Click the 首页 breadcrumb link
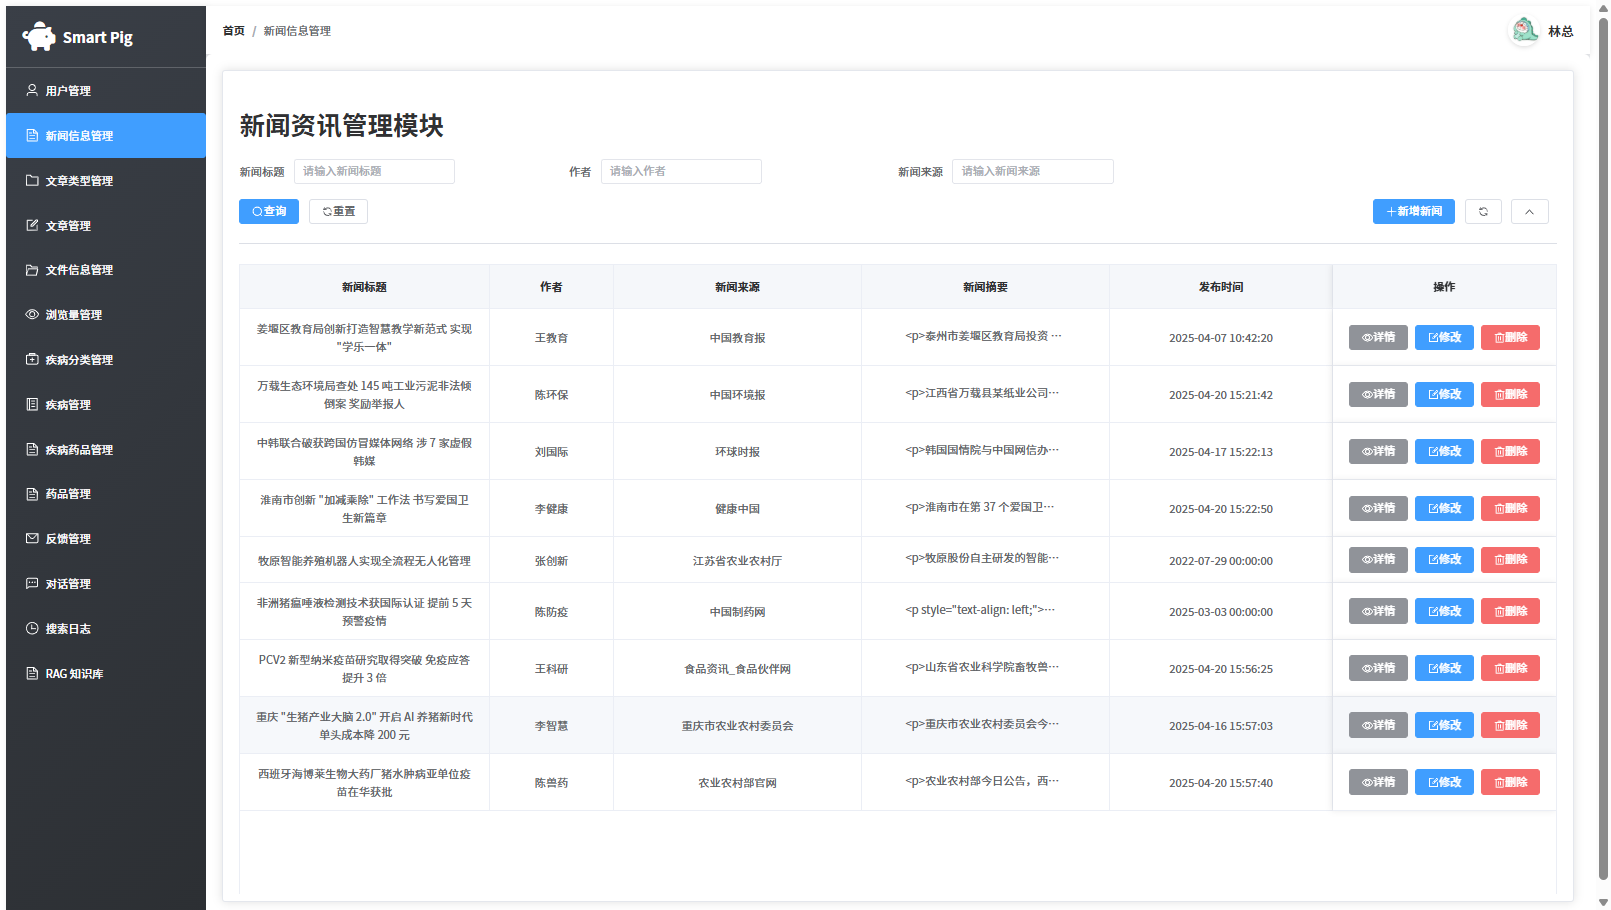 point(234,31)
